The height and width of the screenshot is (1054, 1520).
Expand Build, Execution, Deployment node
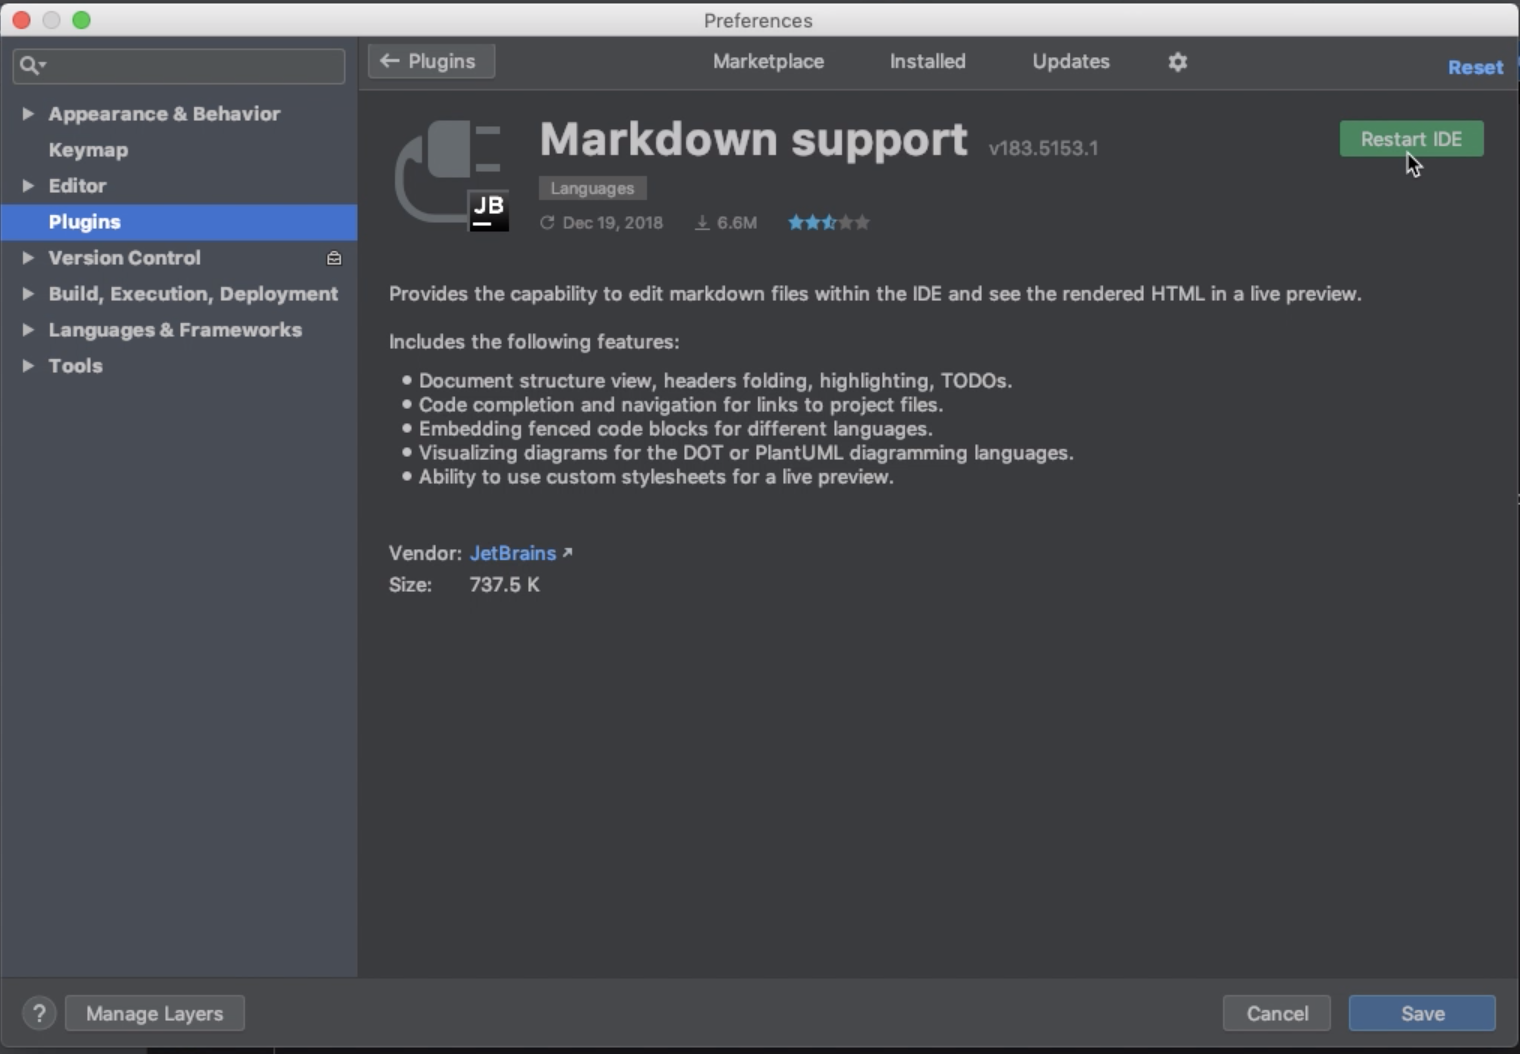(28, 294)
